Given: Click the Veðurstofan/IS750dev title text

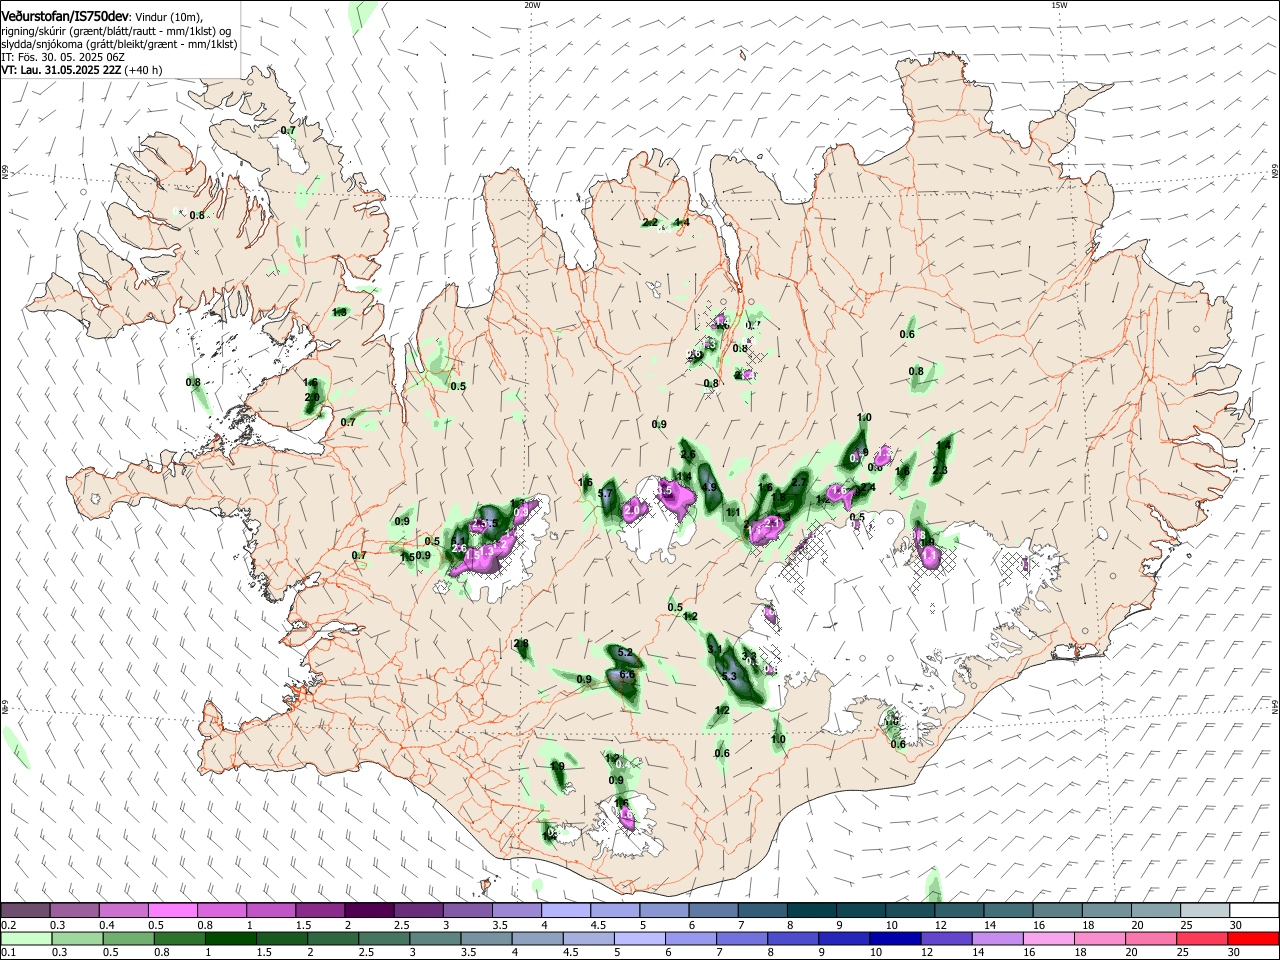Looking at the screenshot, I should point(65,16).
